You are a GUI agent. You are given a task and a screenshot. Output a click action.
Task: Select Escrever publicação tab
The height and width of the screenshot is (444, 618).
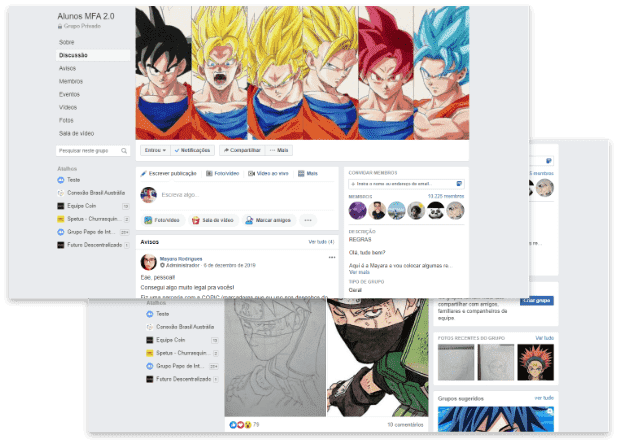pyautogui.click(x=169, y=173)
